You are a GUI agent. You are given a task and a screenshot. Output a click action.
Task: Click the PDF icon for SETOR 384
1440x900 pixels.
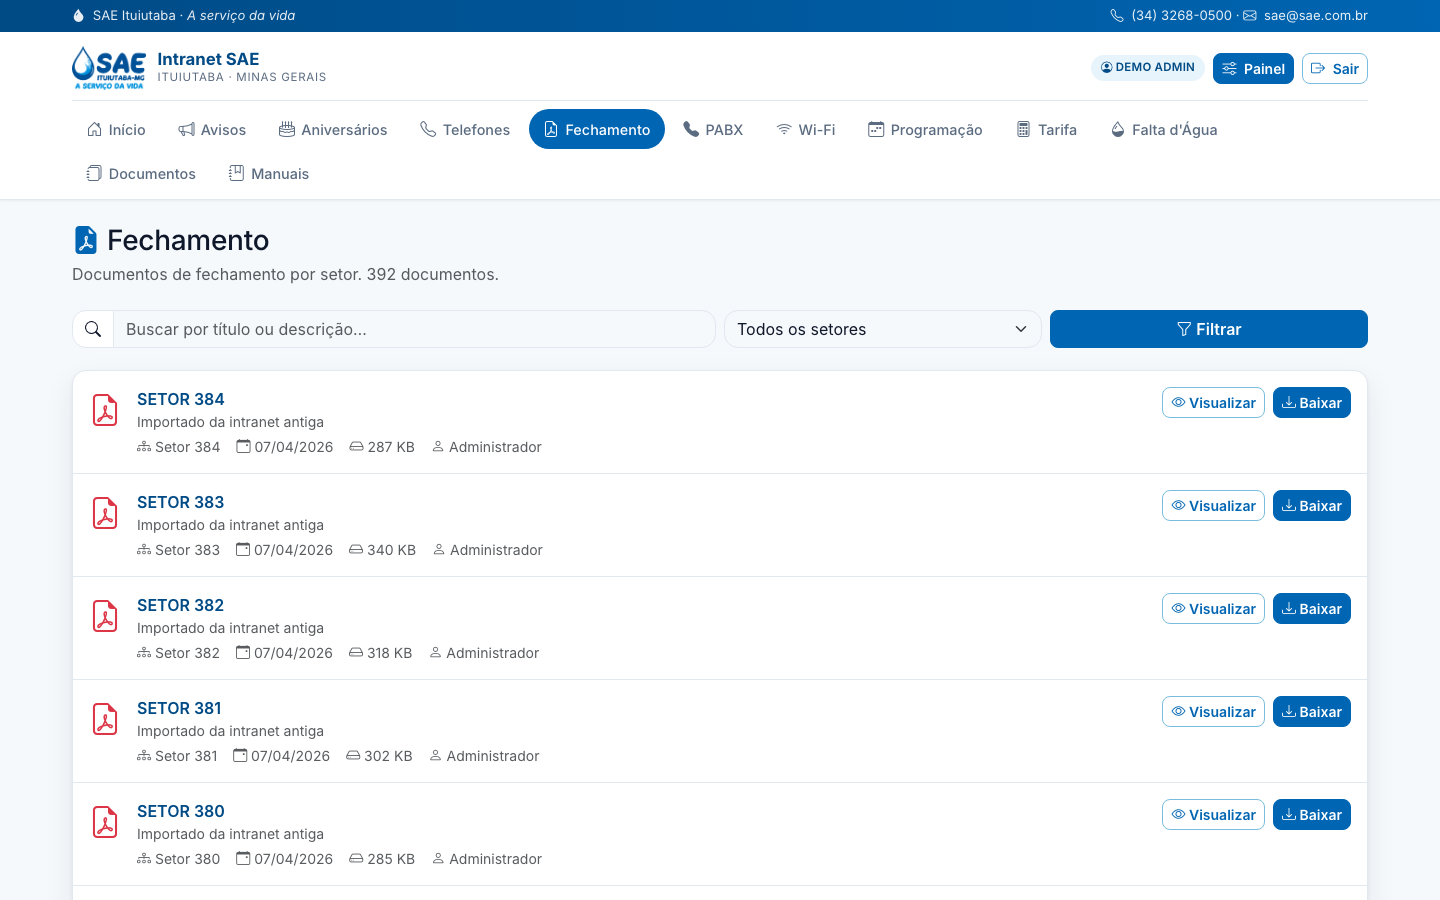pos(105,410)
